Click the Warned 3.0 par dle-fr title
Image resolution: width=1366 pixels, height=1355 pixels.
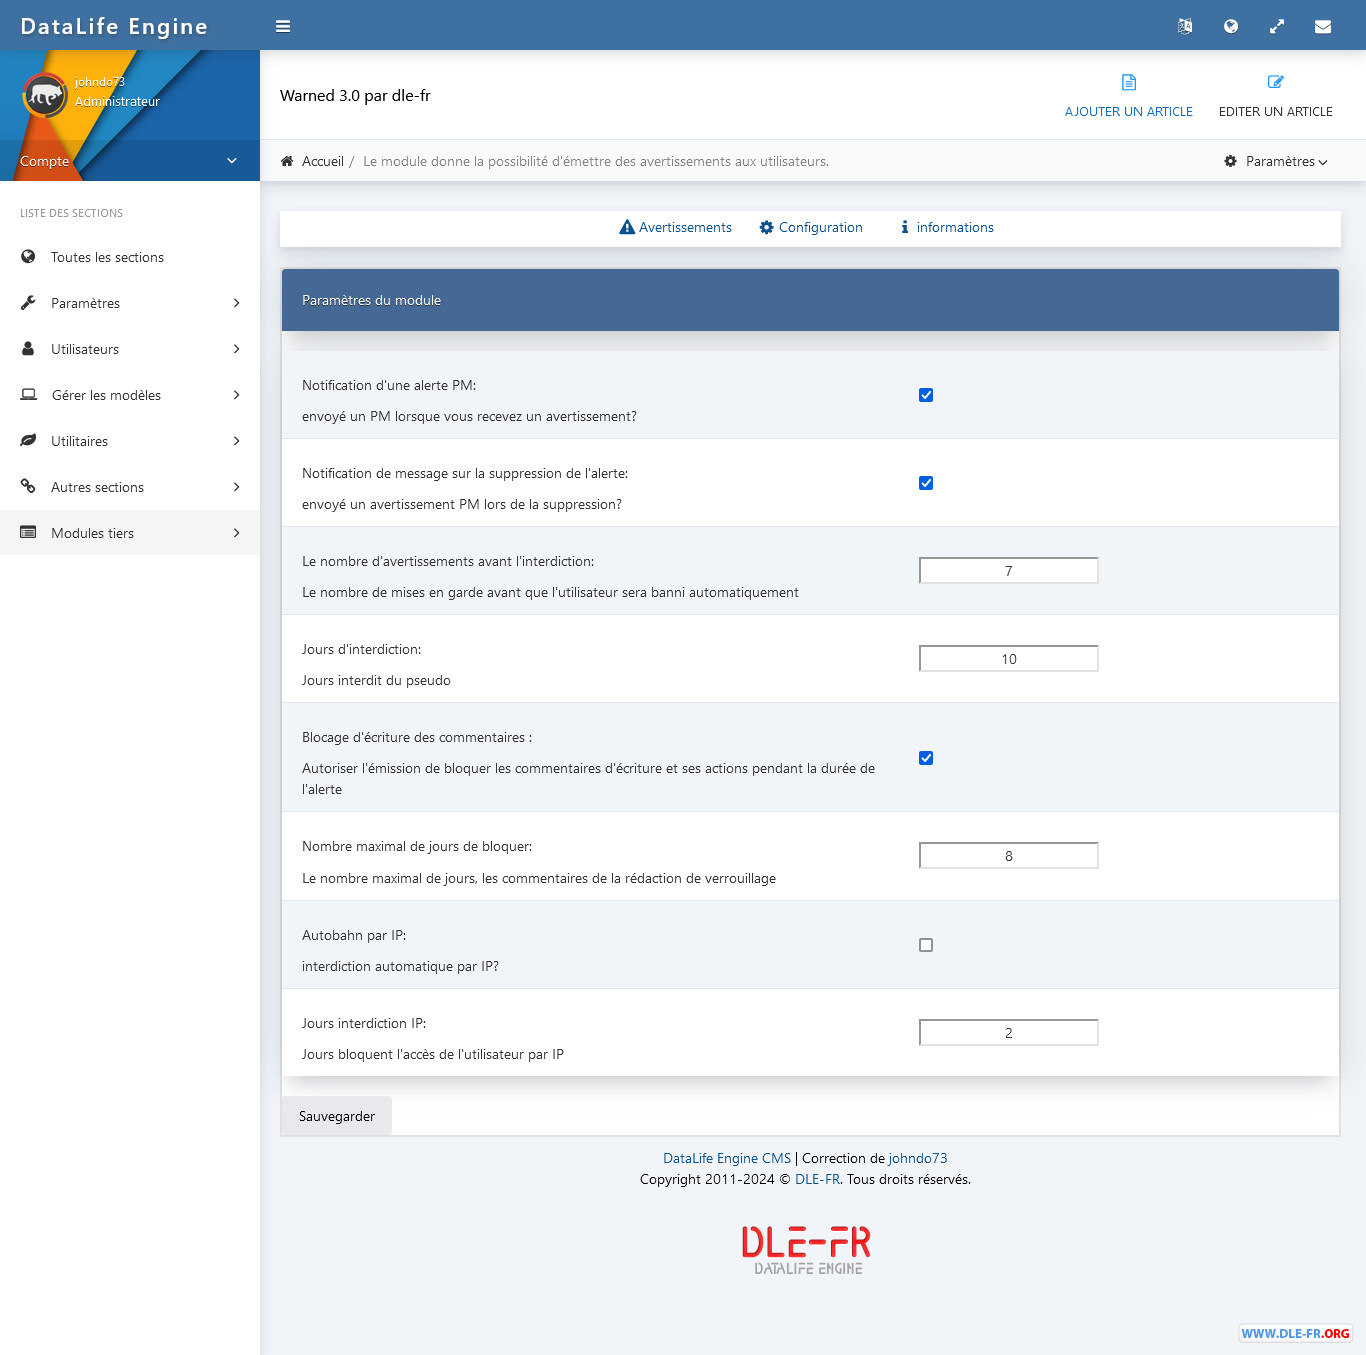[x=355, y=96]
